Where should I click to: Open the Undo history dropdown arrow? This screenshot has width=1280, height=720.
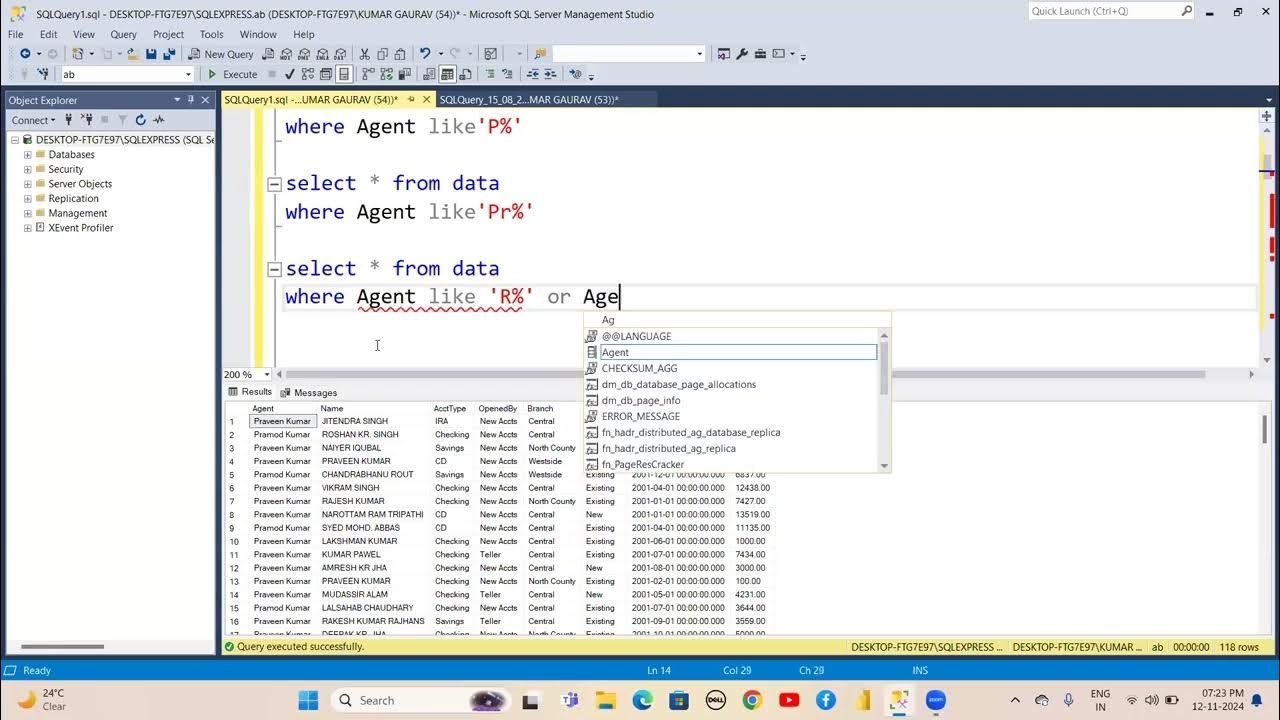click(x=440, y=54)
